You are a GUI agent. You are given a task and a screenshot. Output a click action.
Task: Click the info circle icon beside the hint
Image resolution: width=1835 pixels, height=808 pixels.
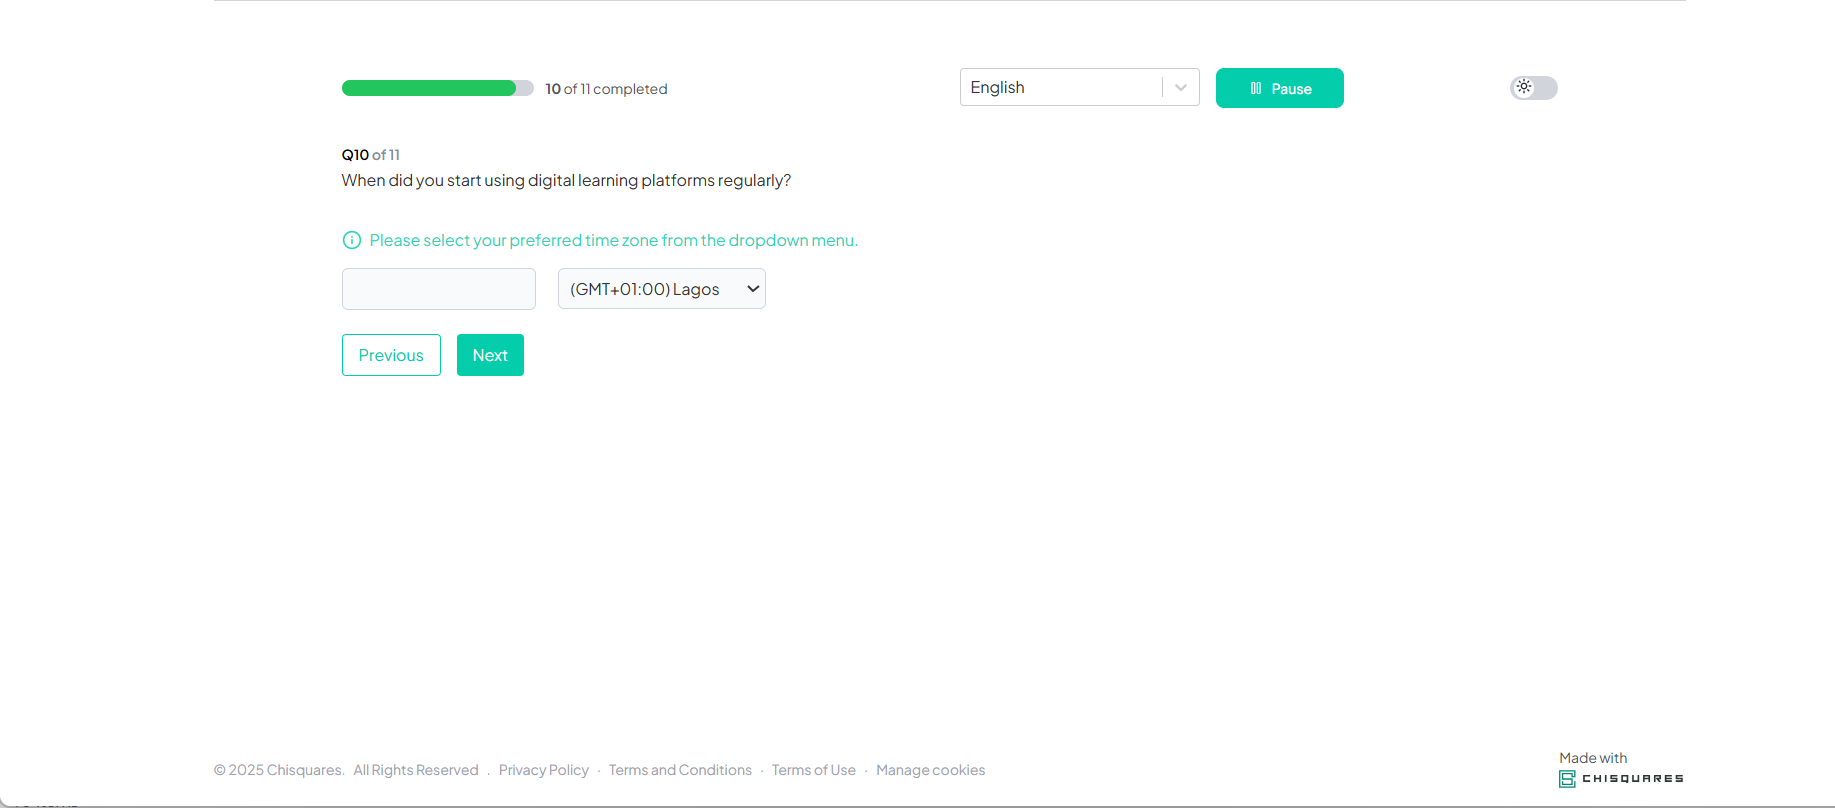click(x=352, y=240)
